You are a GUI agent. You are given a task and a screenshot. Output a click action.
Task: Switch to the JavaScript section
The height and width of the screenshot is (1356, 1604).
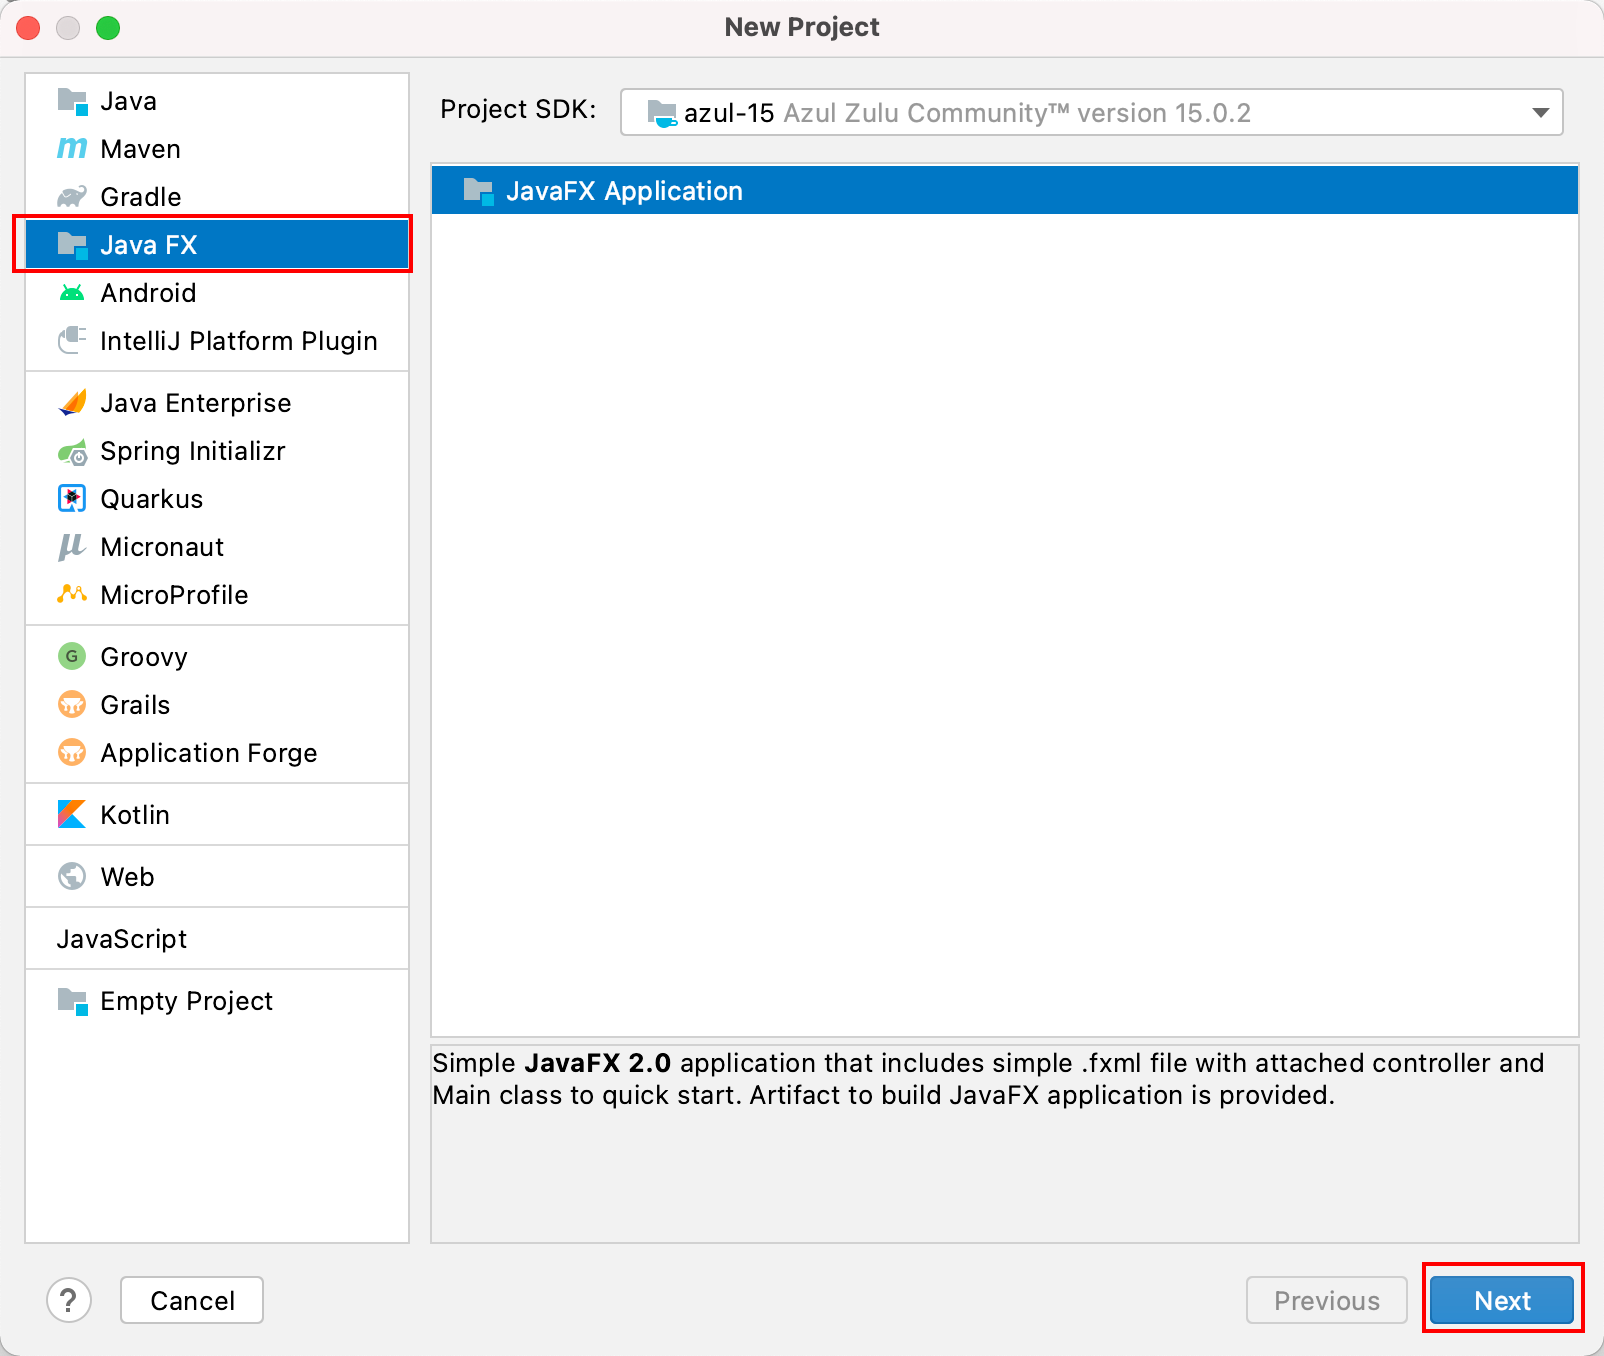click(122, 938)
